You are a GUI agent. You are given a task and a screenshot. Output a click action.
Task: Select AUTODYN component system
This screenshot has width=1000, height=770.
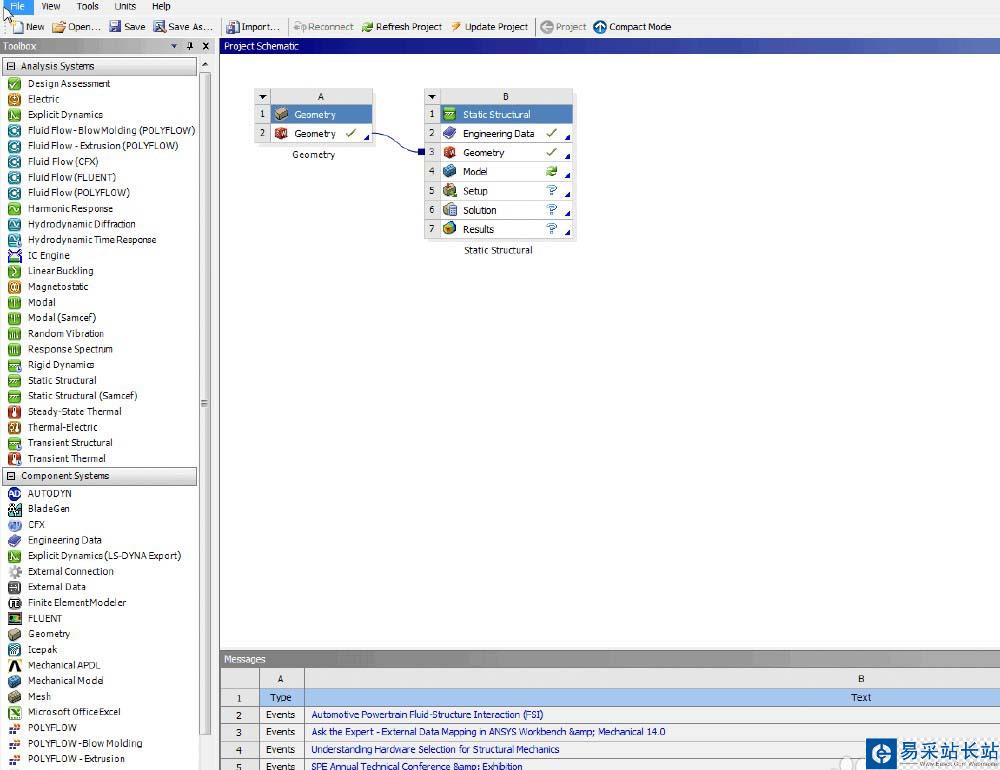(x=40, y=493)
